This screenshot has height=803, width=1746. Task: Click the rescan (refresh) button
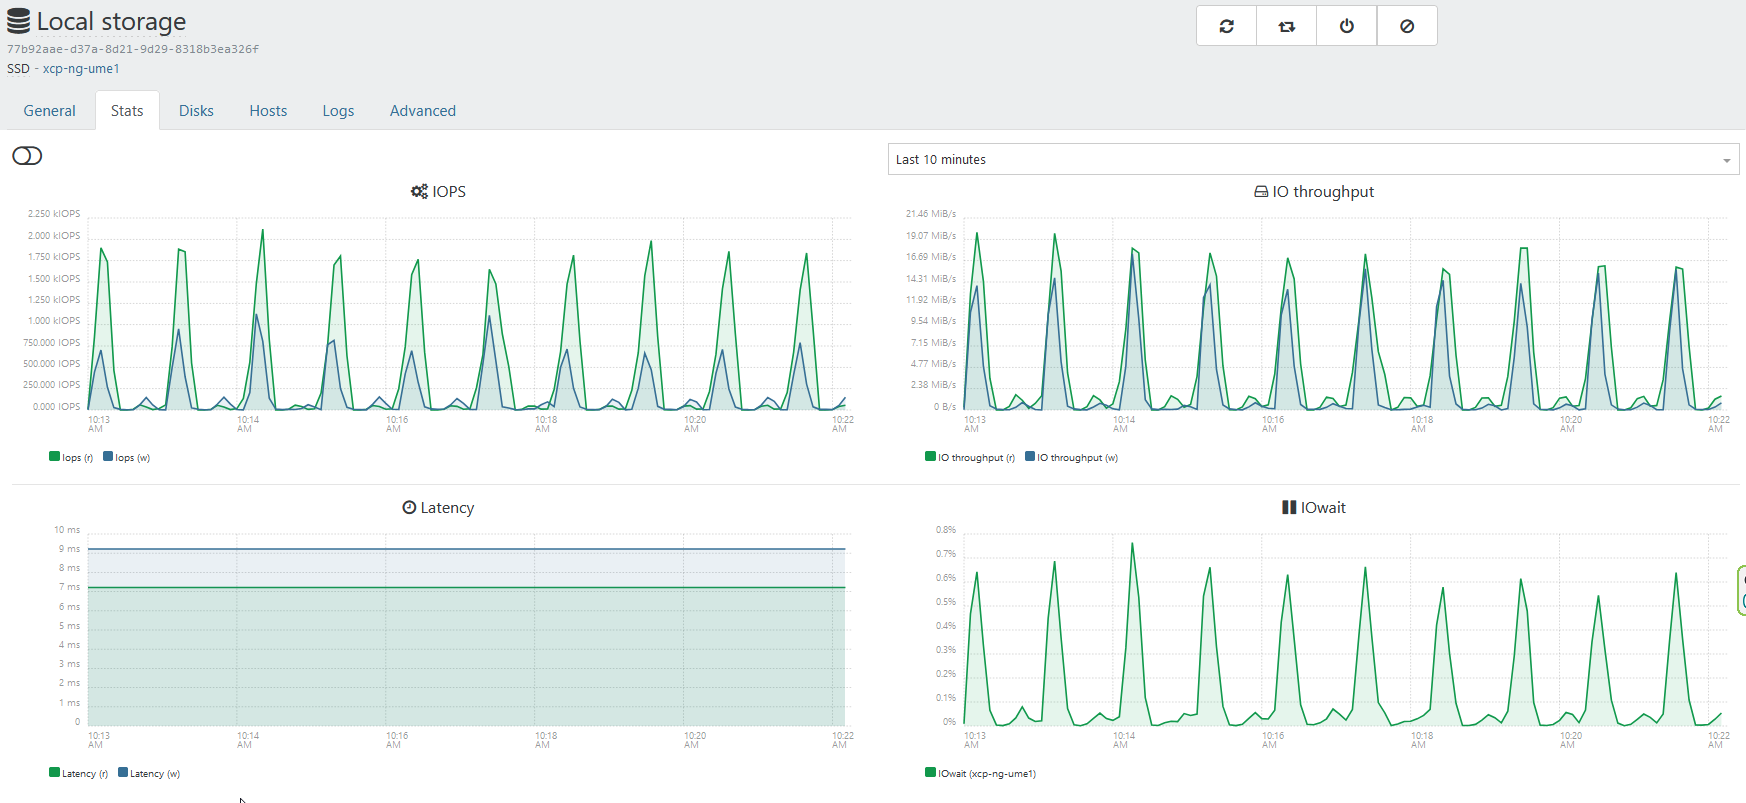[x=1227, y=26]
